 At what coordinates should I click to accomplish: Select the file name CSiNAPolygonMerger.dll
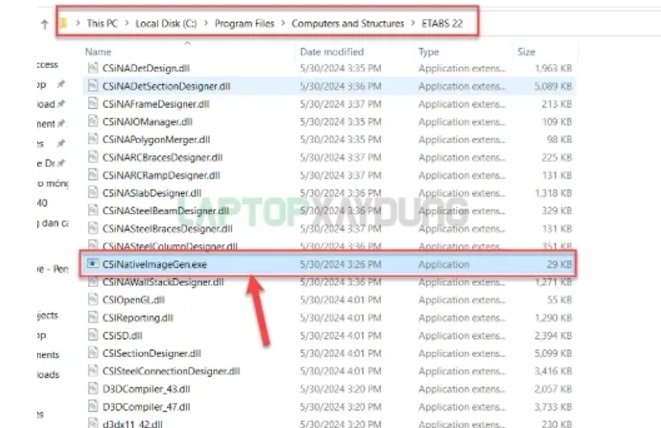tap(156, 140)
